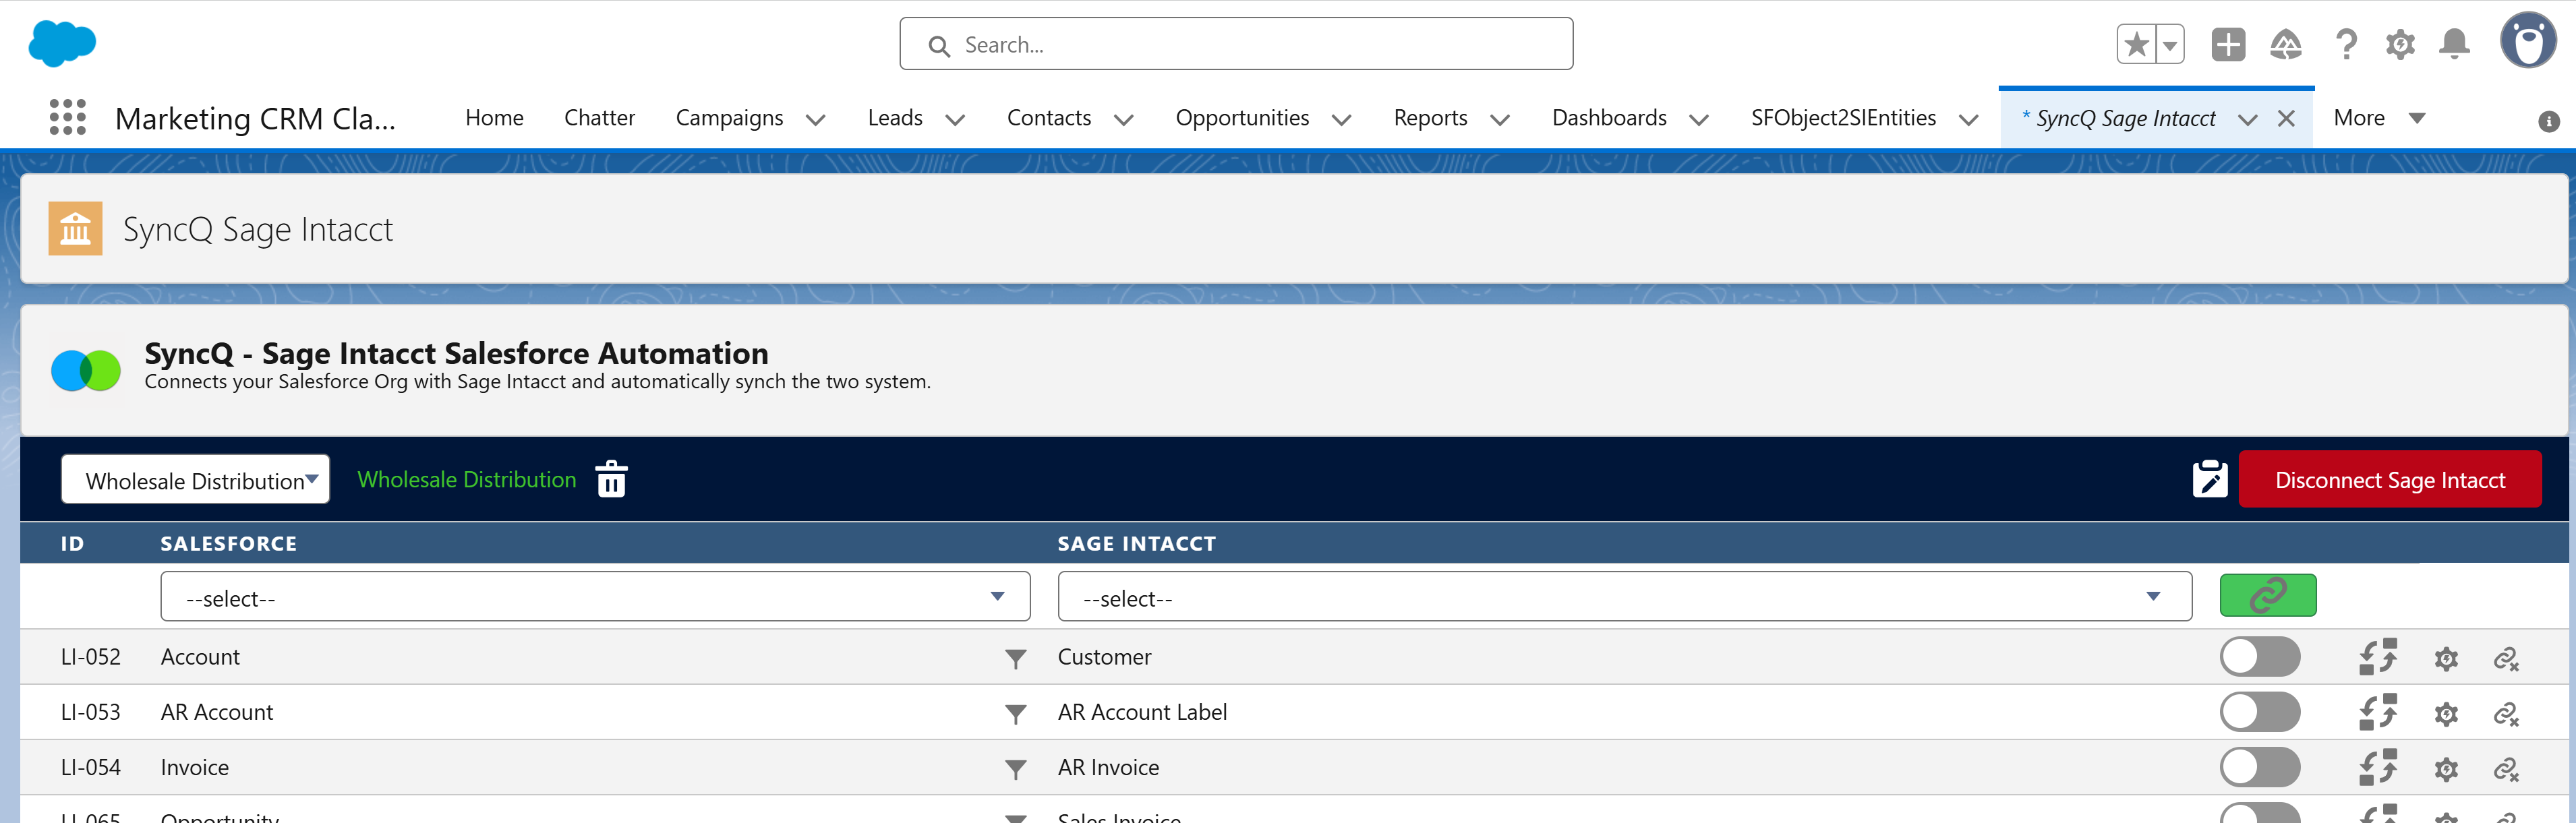The image size is (2576, 823).
Task: Open the More navigation menu
Action: [2379, 118]
